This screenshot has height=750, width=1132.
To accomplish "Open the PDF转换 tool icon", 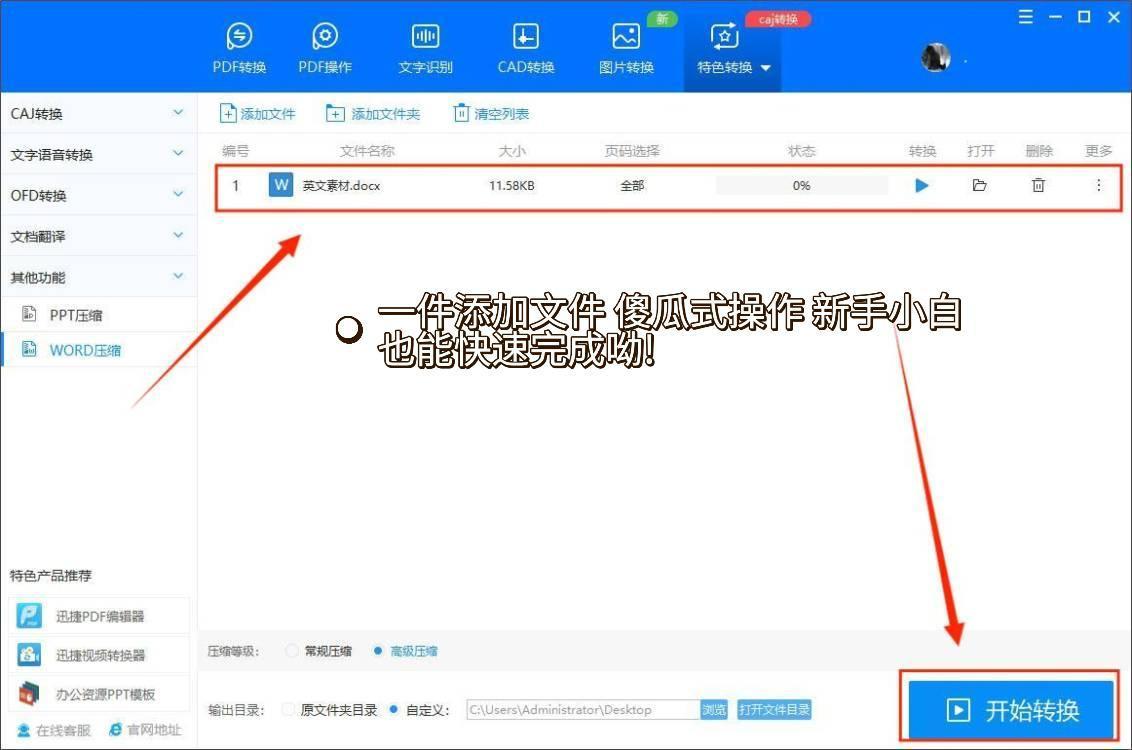I will [239, 35].
